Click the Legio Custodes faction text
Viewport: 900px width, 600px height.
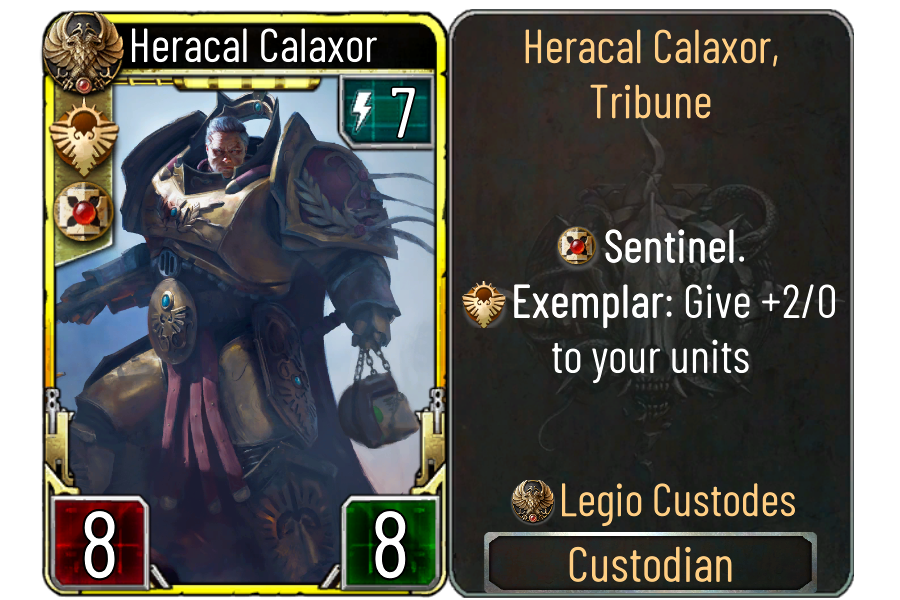(677, 501)
